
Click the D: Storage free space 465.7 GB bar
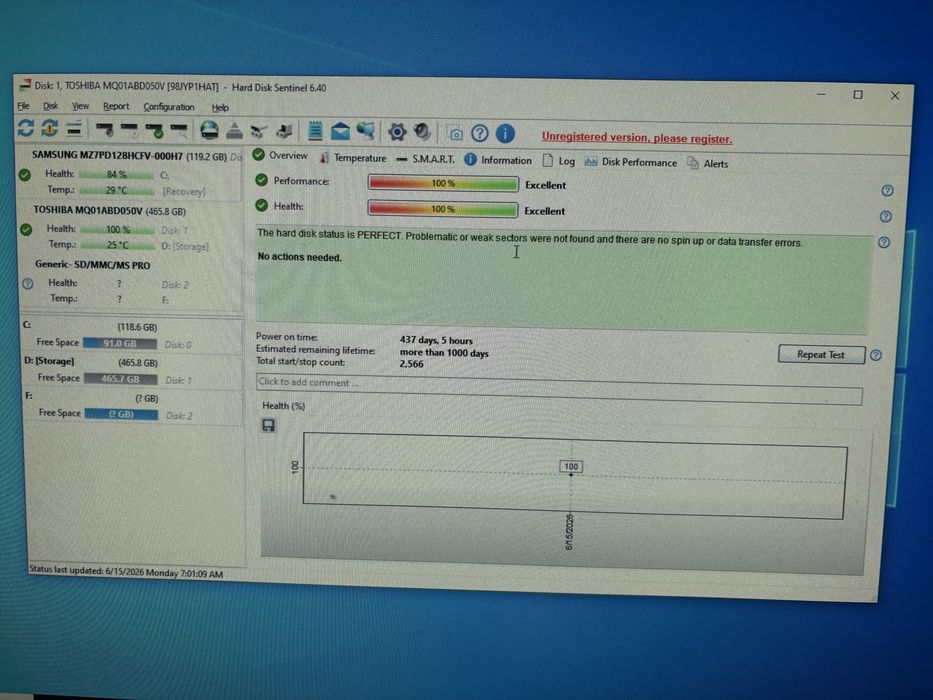(x=121, y=379)
